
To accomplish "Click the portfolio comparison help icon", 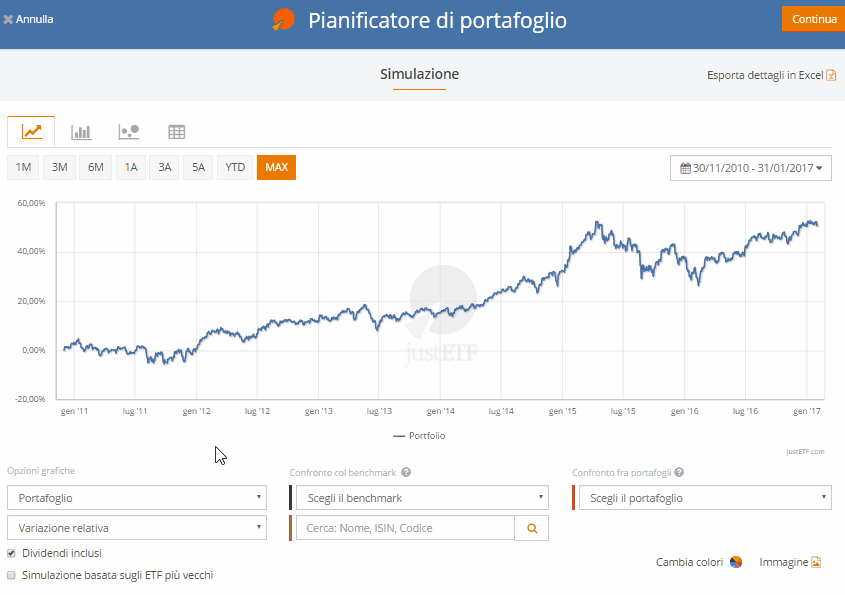I will (x=680, y=472).
